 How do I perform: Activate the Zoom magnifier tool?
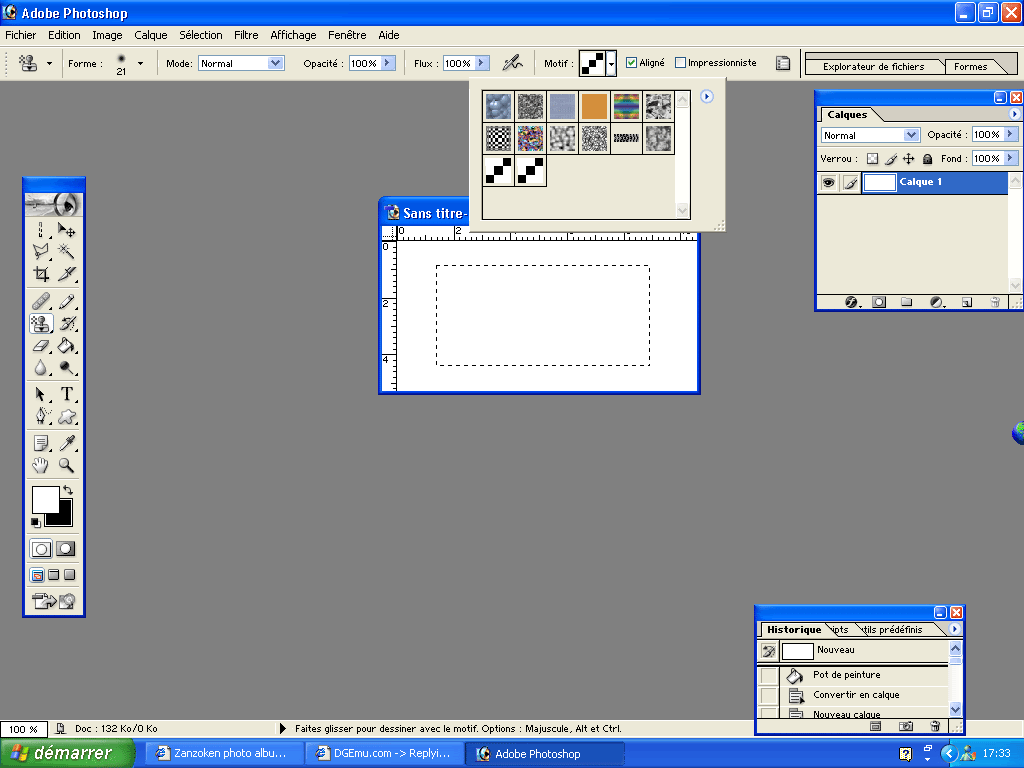(x=67, y=465)
